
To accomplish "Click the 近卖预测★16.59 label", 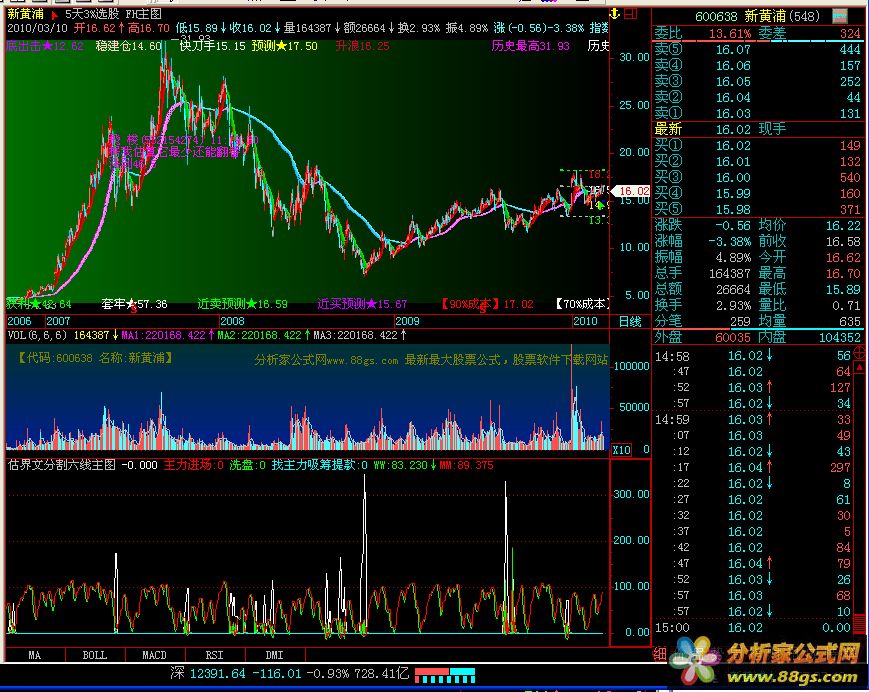I will (x=243, y=304).
